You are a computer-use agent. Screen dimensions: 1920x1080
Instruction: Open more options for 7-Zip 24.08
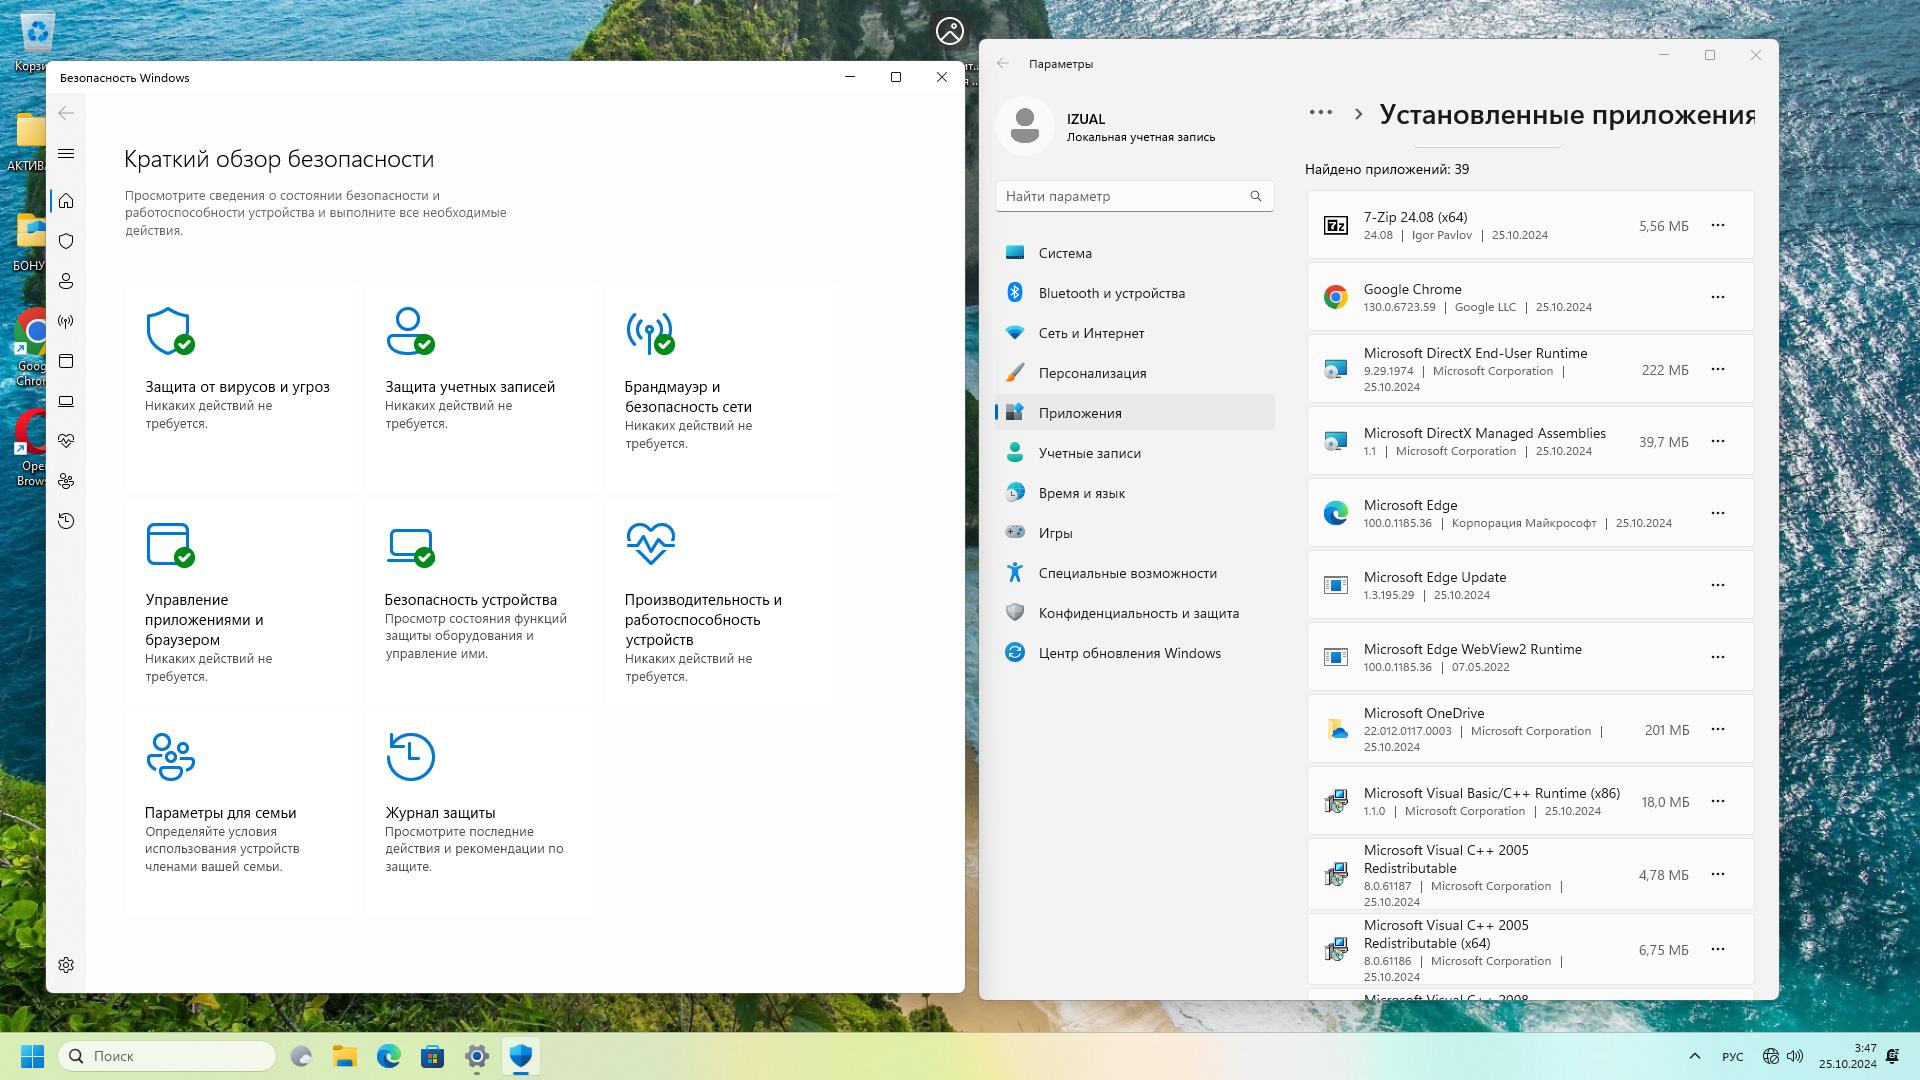point(1717,225)
